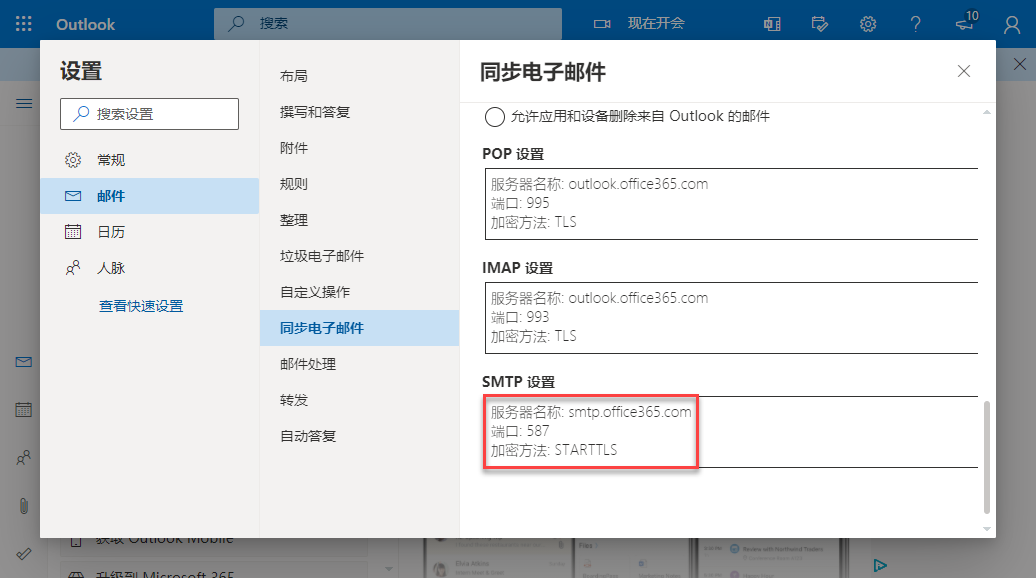The width and height of the screenshot is (1036, 578).
Task: Open the 邮件处理 settings page
Action: pos(359,364)
